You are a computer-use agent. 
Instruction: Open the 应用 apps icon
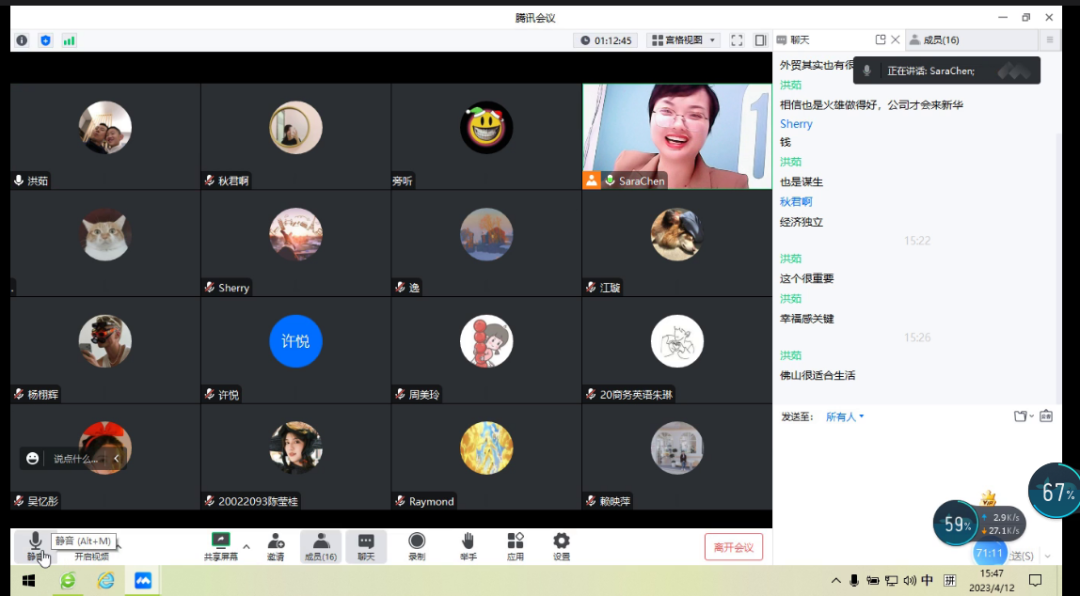click(515, 545)
